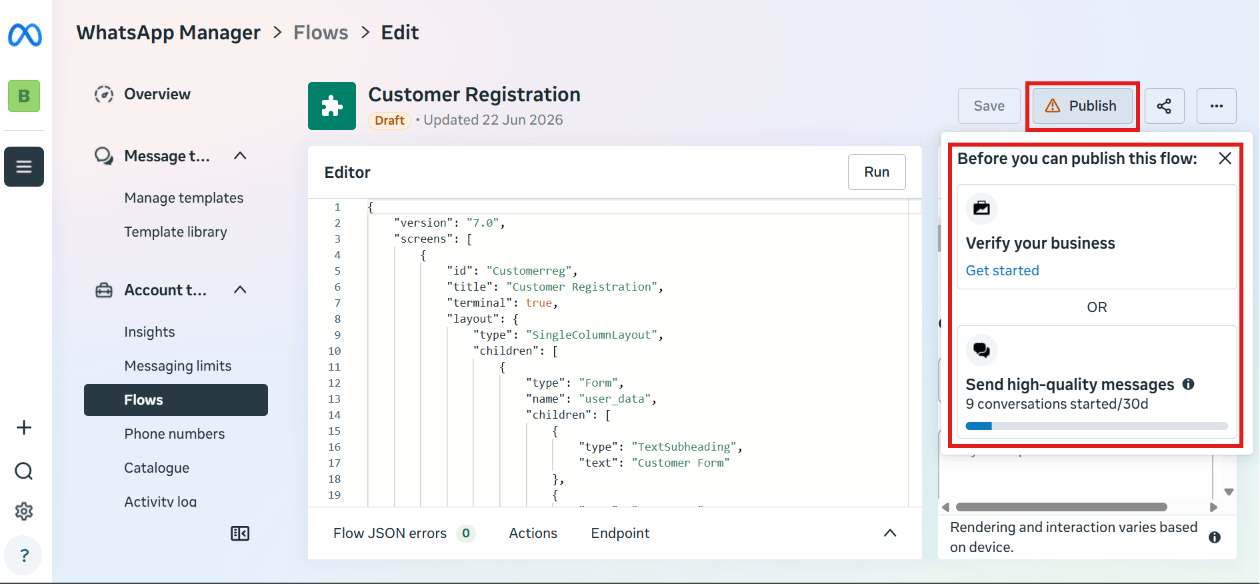
Task: Click the Editor panel heading
Action: click(347, 172)
